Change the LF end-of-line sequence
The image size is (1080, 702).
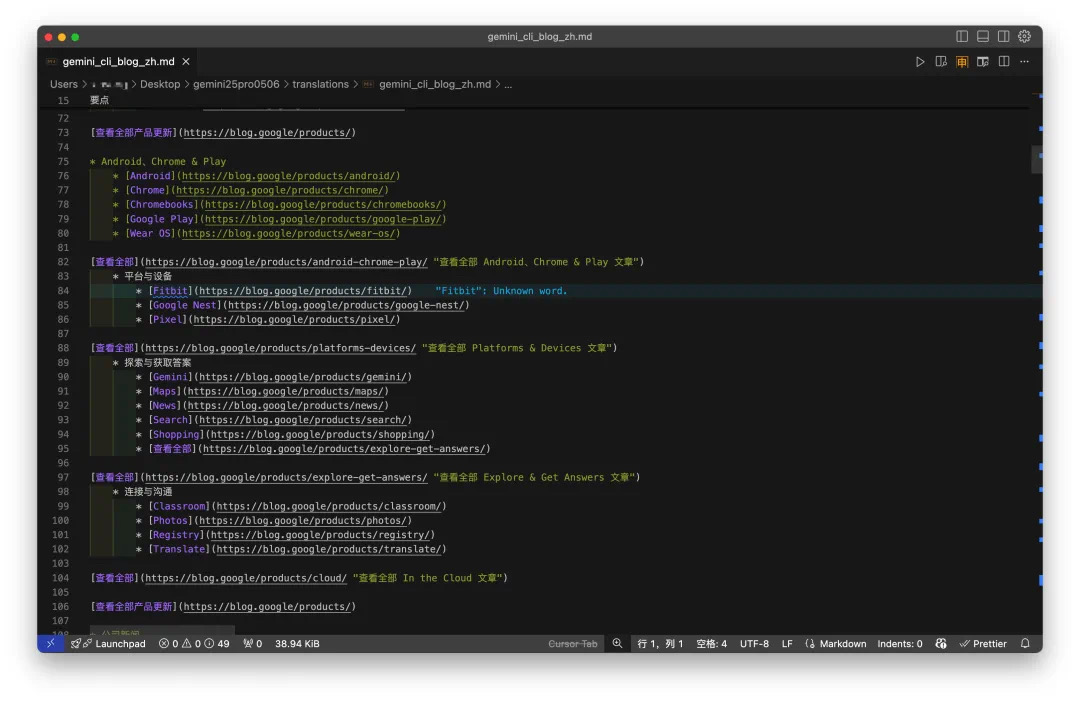pyautogui.click(x=787, y=643)
